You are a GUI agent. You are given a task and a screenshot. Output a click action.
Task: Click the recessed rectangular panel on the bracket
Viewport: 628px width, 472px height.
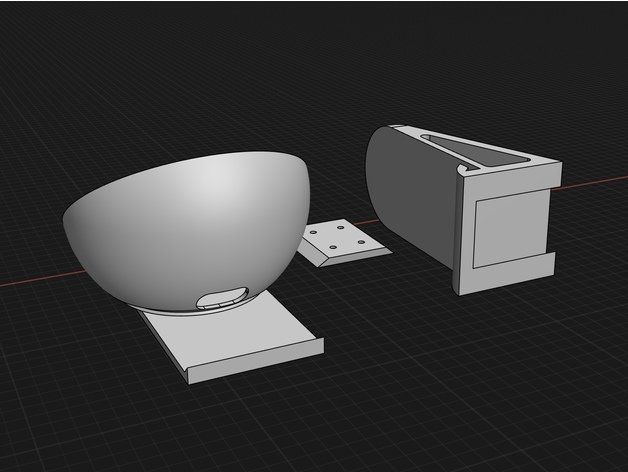pos(510,228)
